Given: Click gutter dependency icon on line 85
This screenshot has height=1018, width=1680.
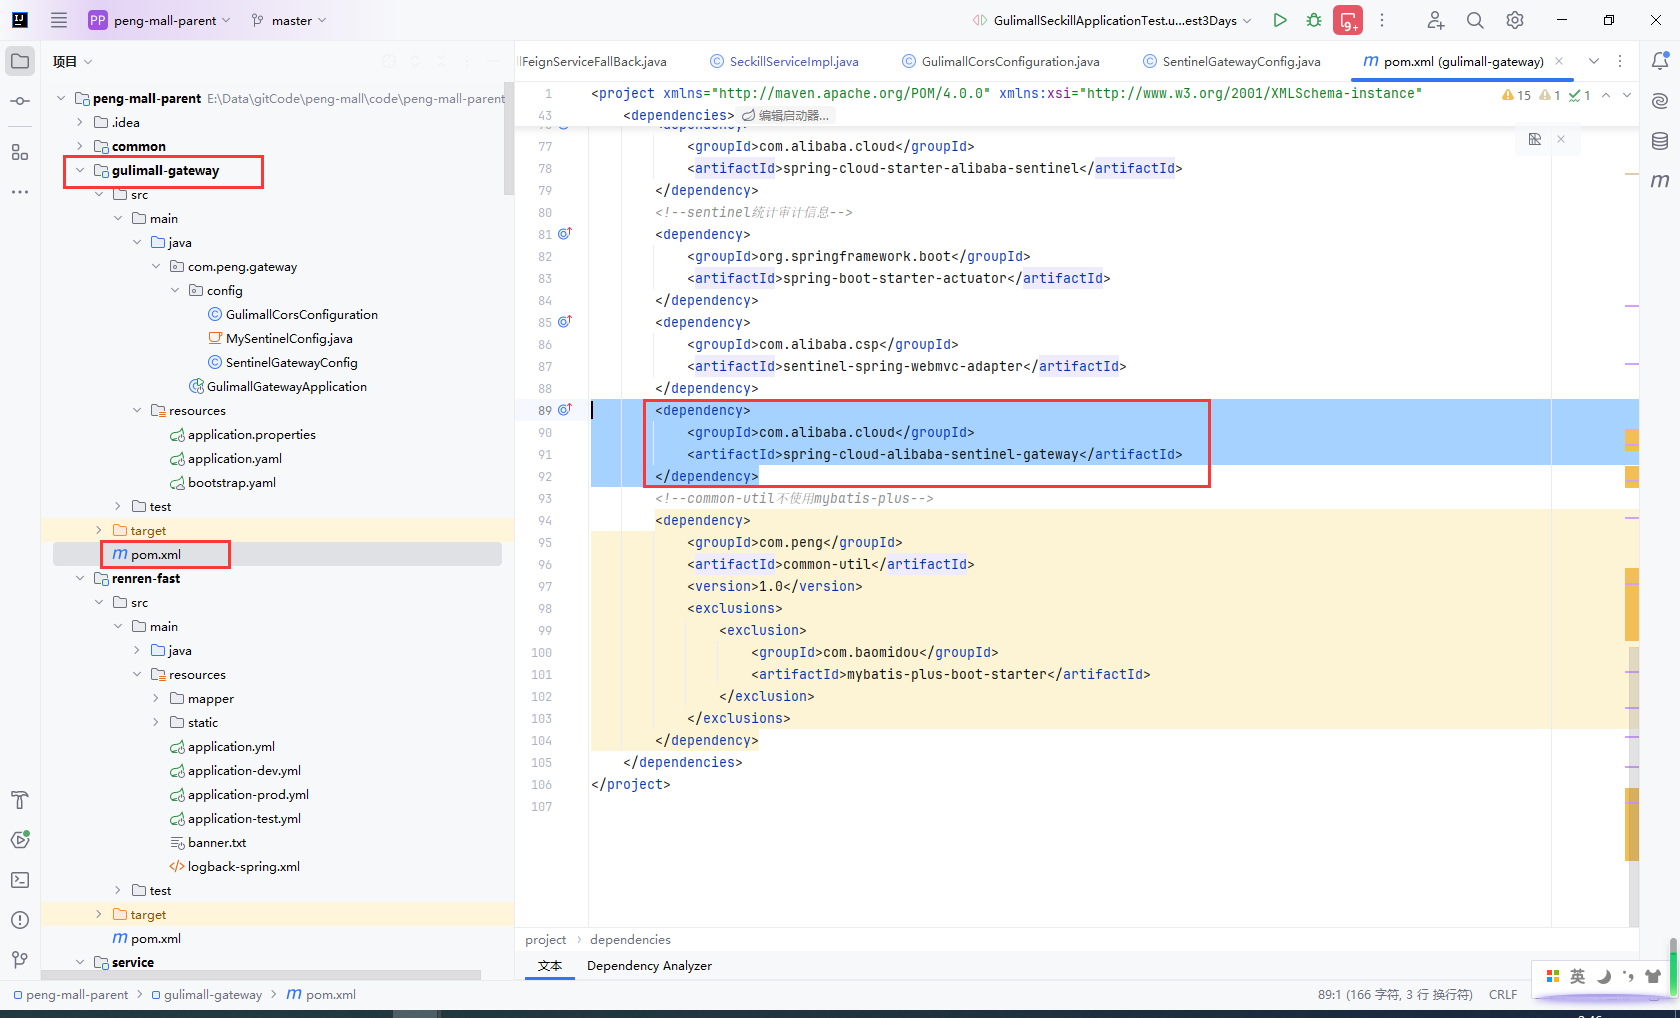Looking at the screenshot, I should pyautogui.click(x=565, y=321).
